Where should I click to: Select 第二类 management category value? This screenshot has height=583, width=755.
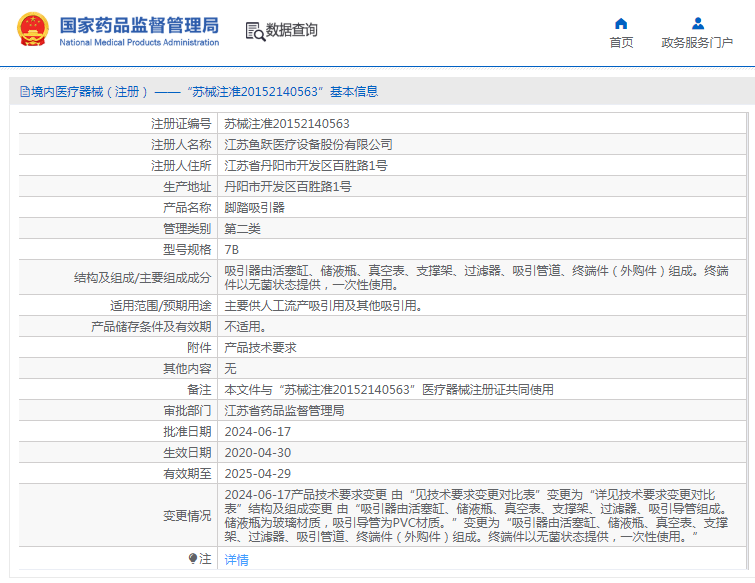pos(243,229)
